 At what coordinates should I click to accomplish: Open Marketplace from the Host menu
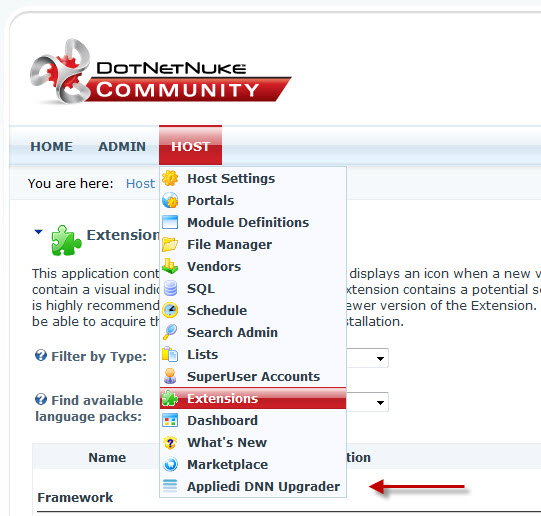coord(253,464)
